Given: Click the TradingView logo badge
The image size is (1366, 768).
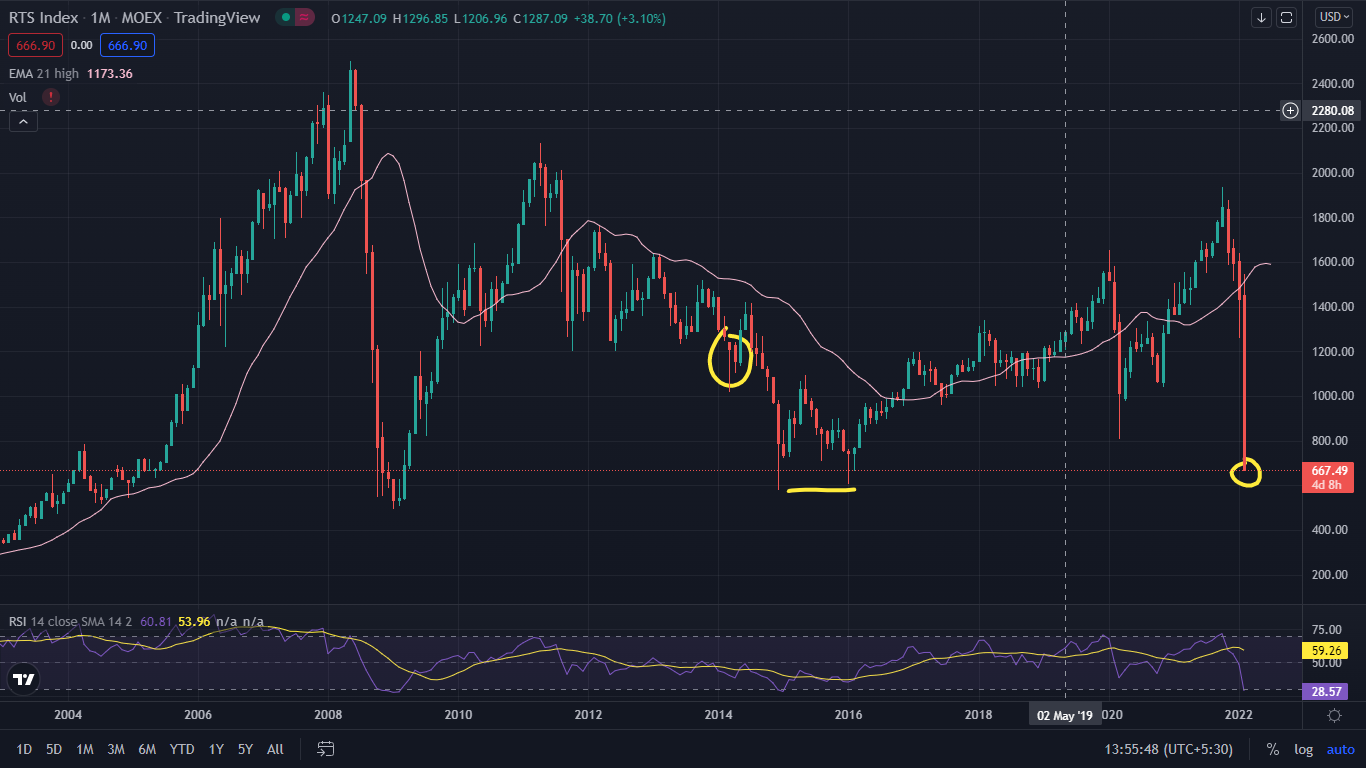Looking at the screenshot, I should 24,680.
